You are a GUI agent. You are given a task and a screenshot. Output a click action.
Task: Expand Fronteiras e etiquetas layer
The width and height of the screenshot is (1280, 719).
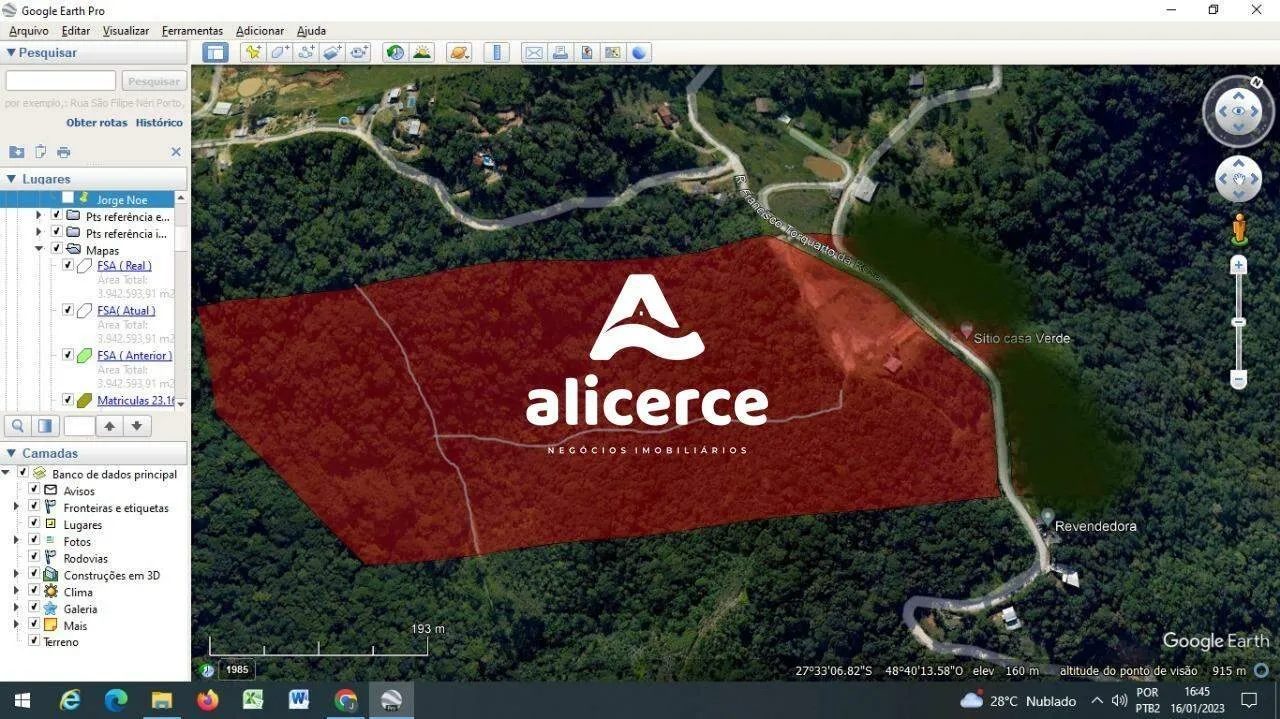point(16,507)
